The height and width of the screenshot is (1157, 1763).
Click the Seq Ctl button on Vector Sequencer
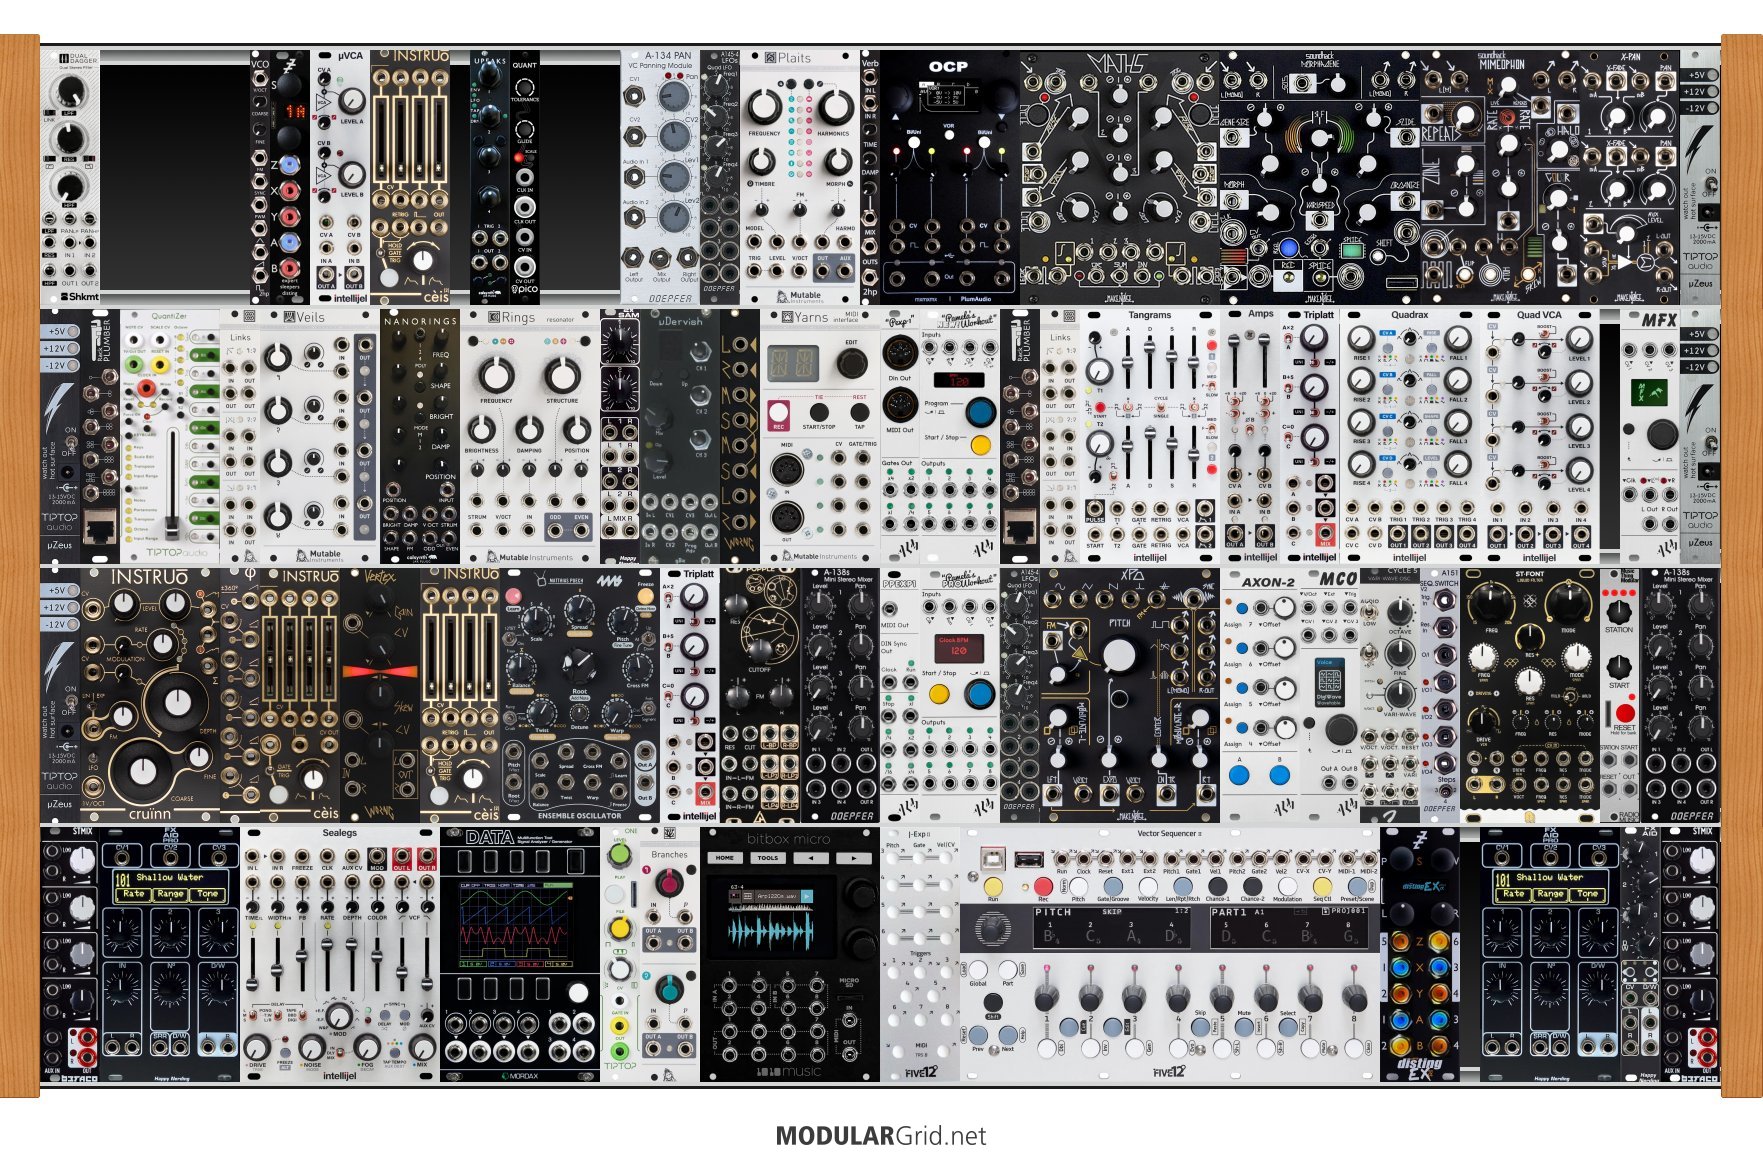(1322, 886)
